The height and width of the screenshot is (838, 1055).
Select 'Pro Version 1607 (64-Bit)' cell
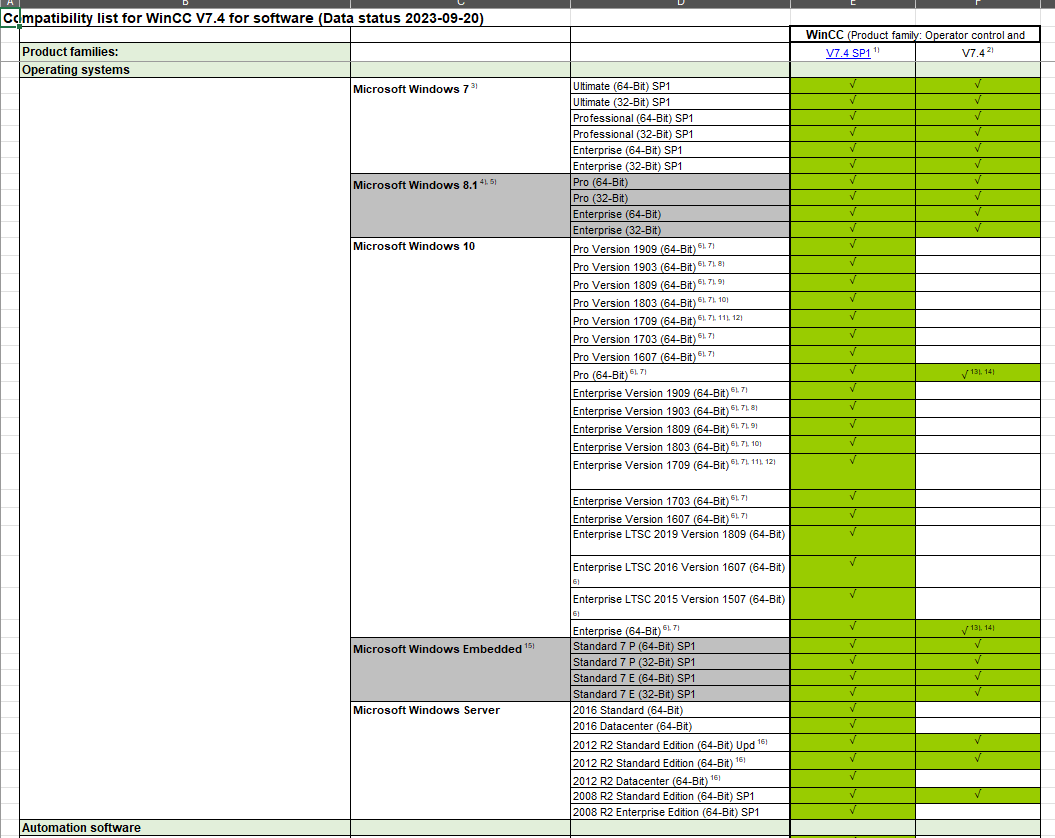(680, 355)
